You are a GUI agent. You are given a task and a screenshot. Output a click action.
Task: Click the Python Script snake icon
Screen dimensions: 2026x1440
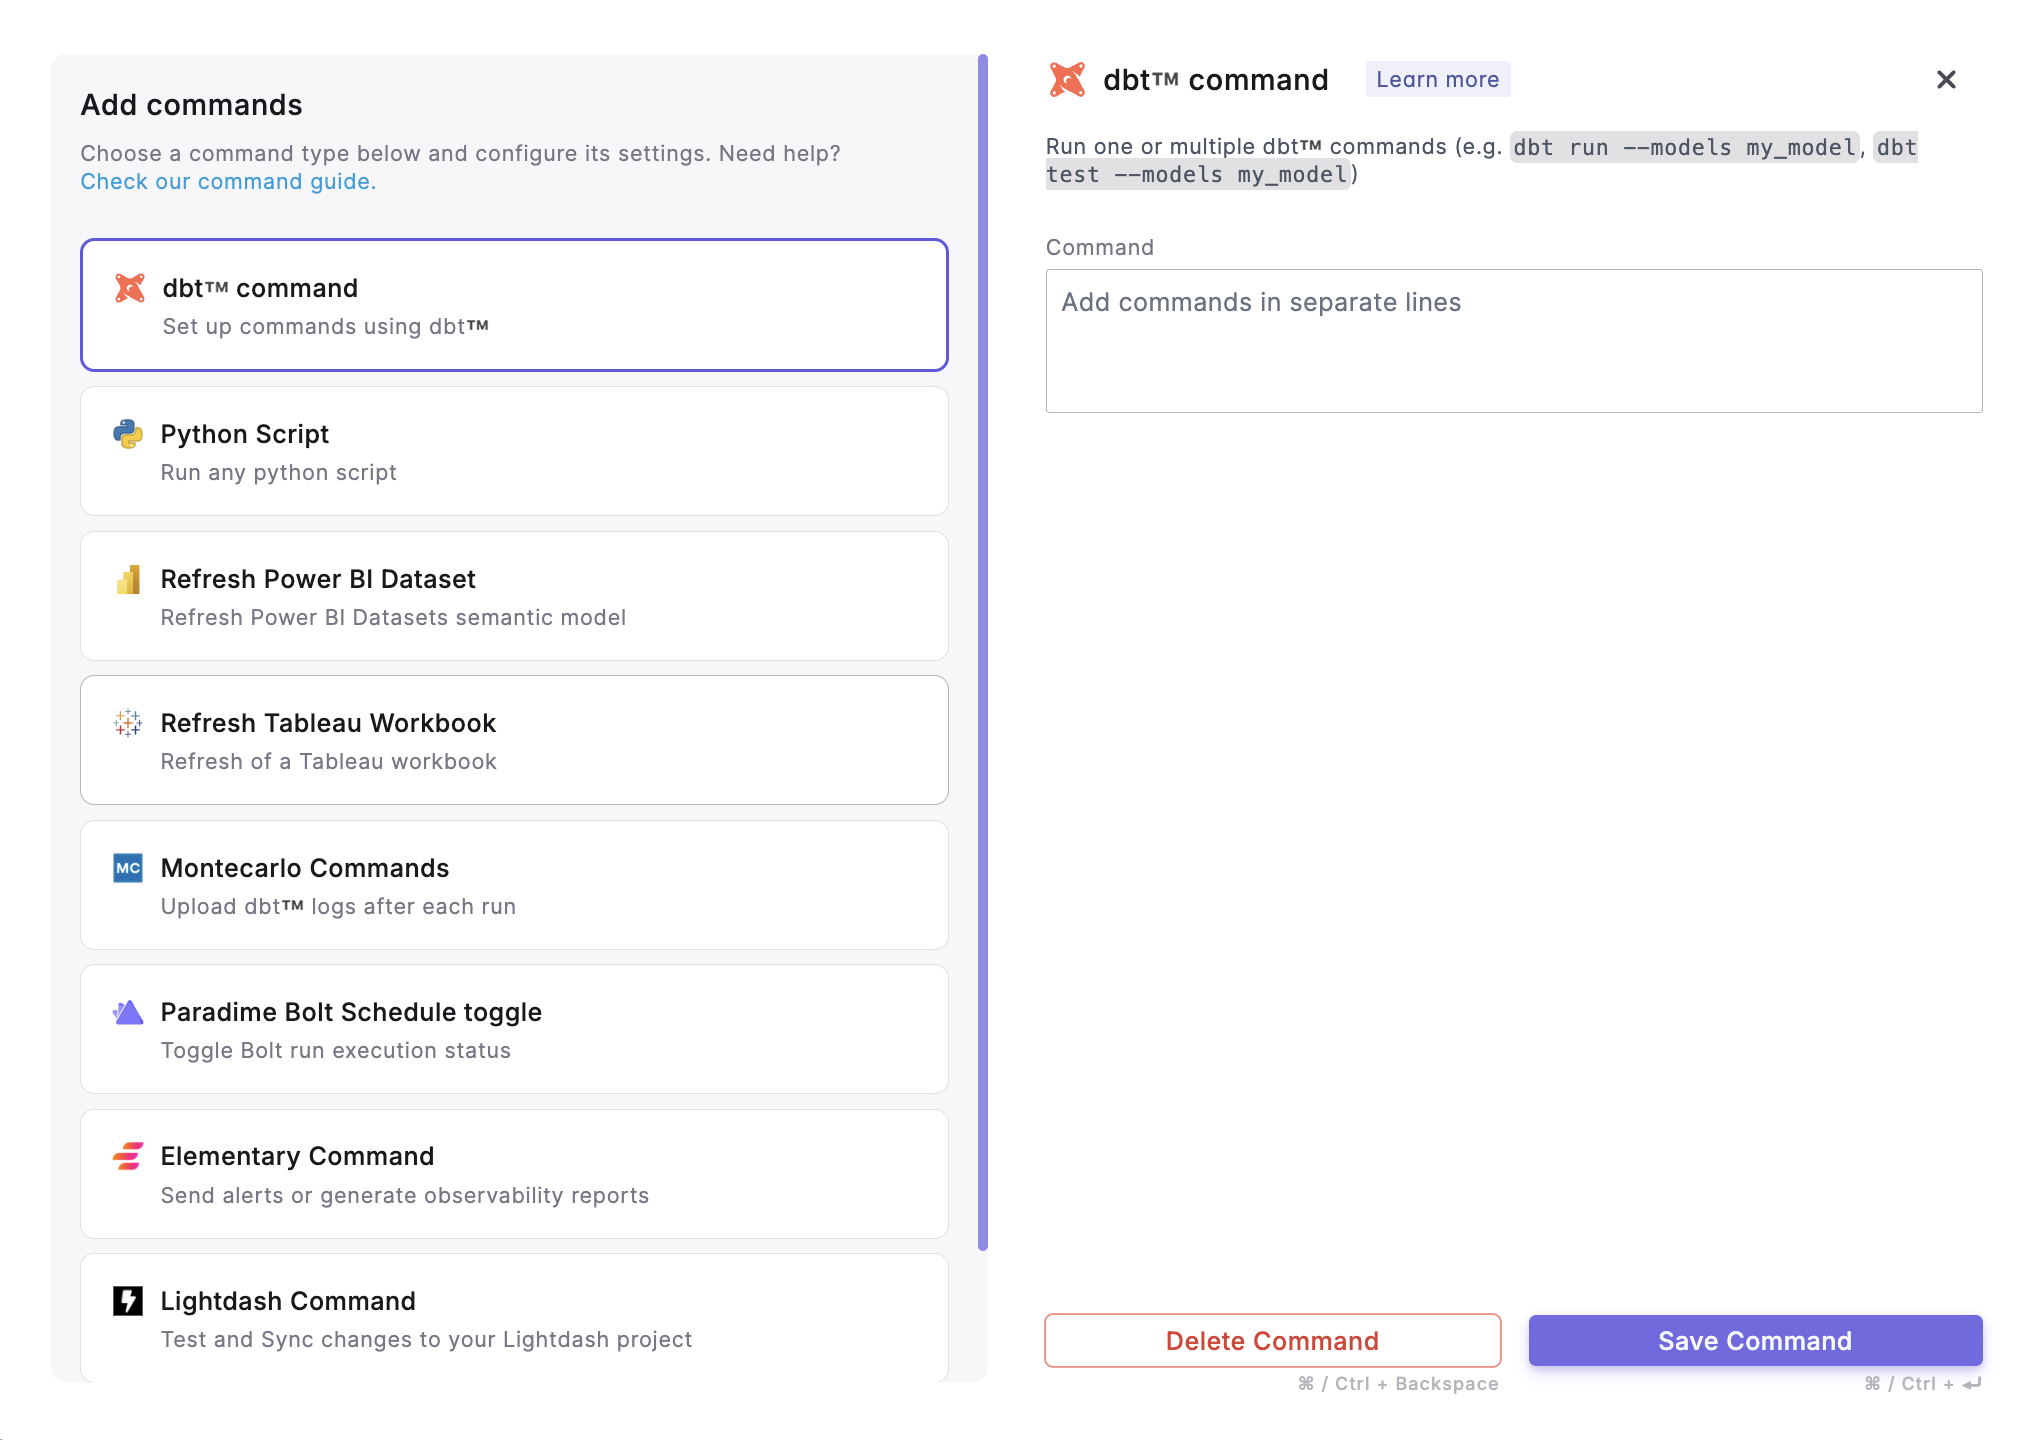tap(128, 434)
